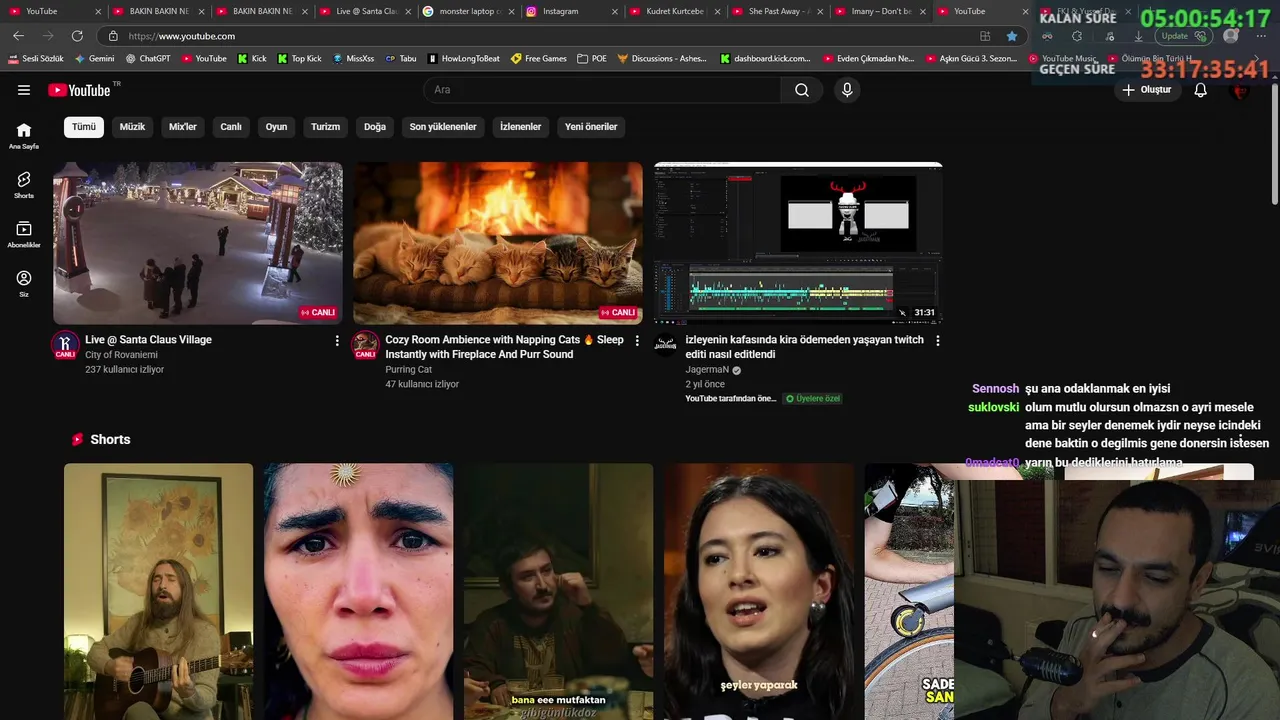This screenshot has width=1280, height=720.
Task: Open the HowLongToBeat bookmark
Action: pyautogui.click(x=463, y=59)
